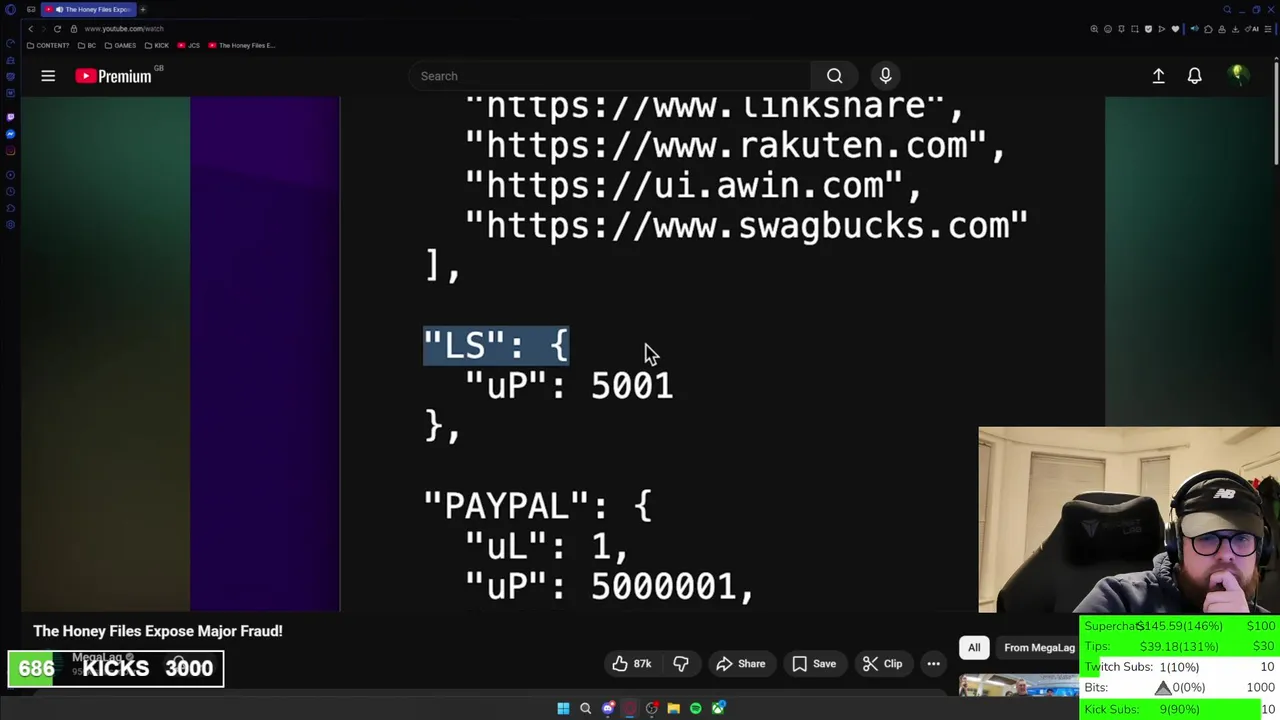
Task: Focus the YouTube search field
Action: 610,76
